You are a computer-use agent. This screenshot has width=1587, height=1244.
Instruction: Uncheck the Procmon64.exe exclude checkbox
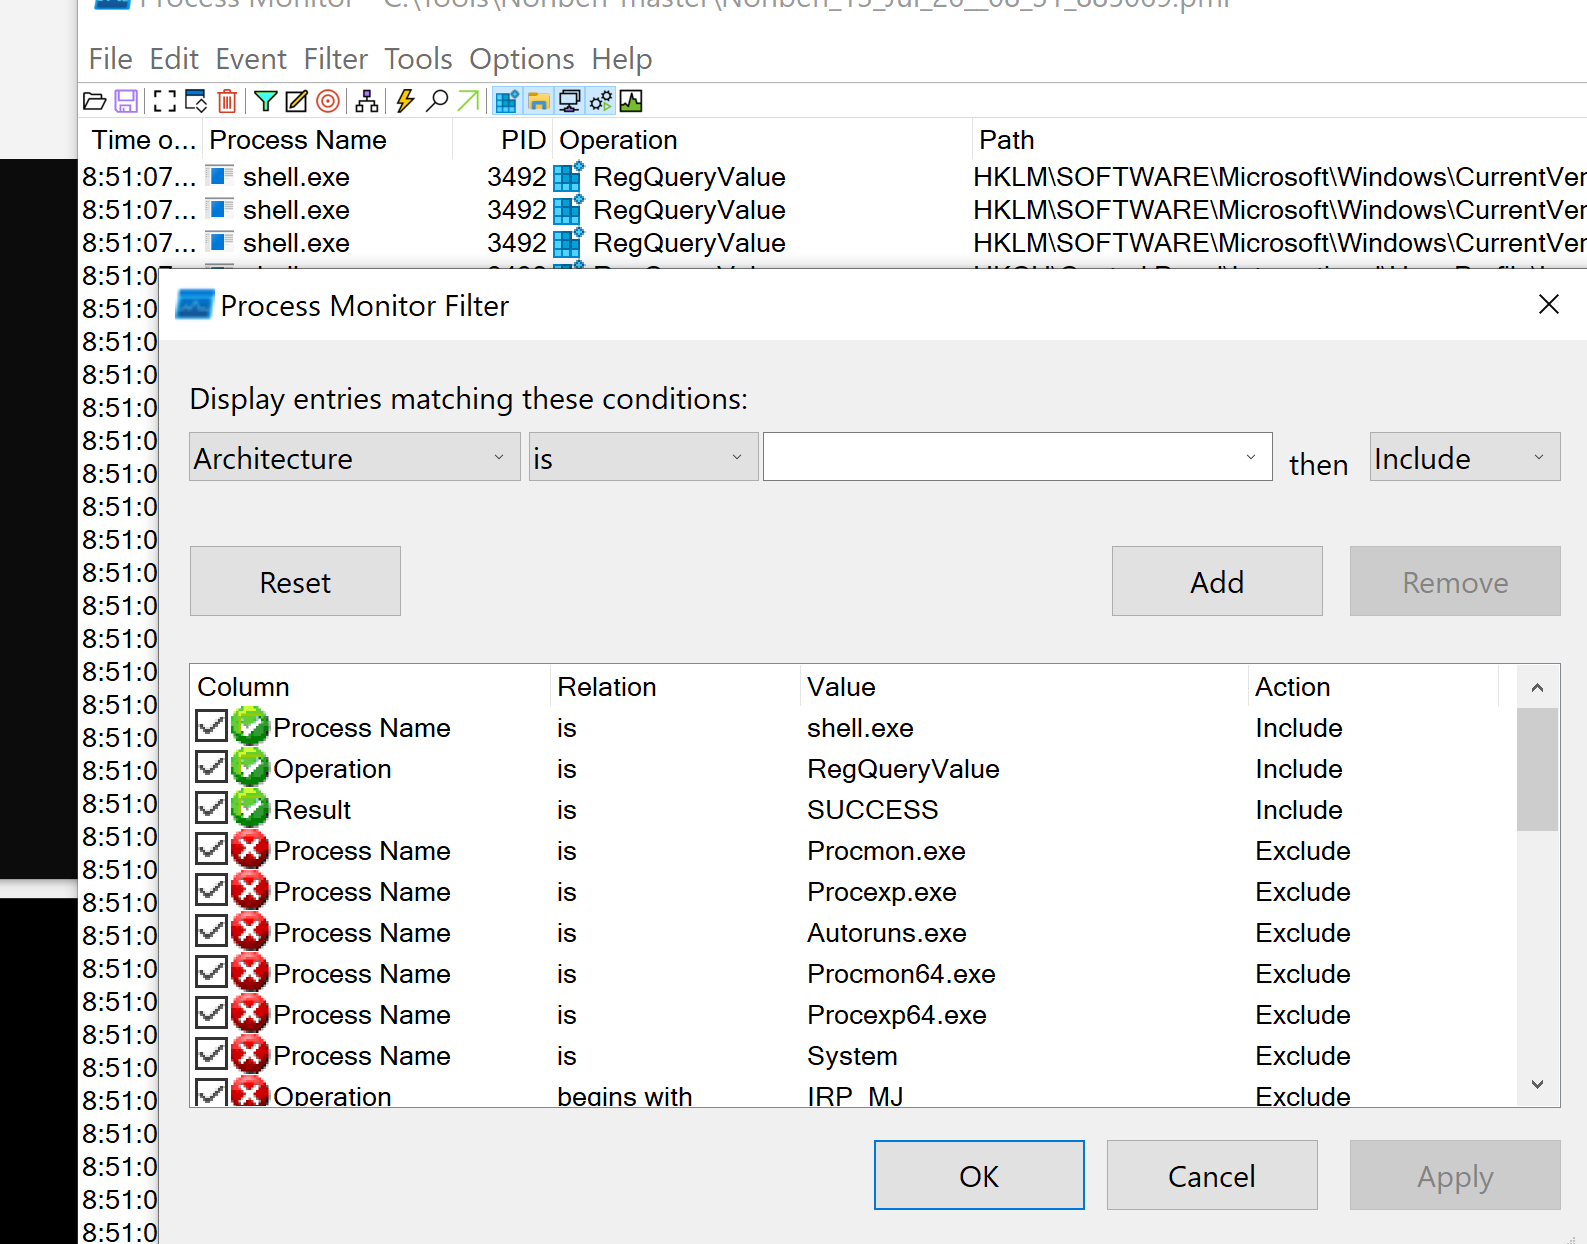(x=211, y=972)
